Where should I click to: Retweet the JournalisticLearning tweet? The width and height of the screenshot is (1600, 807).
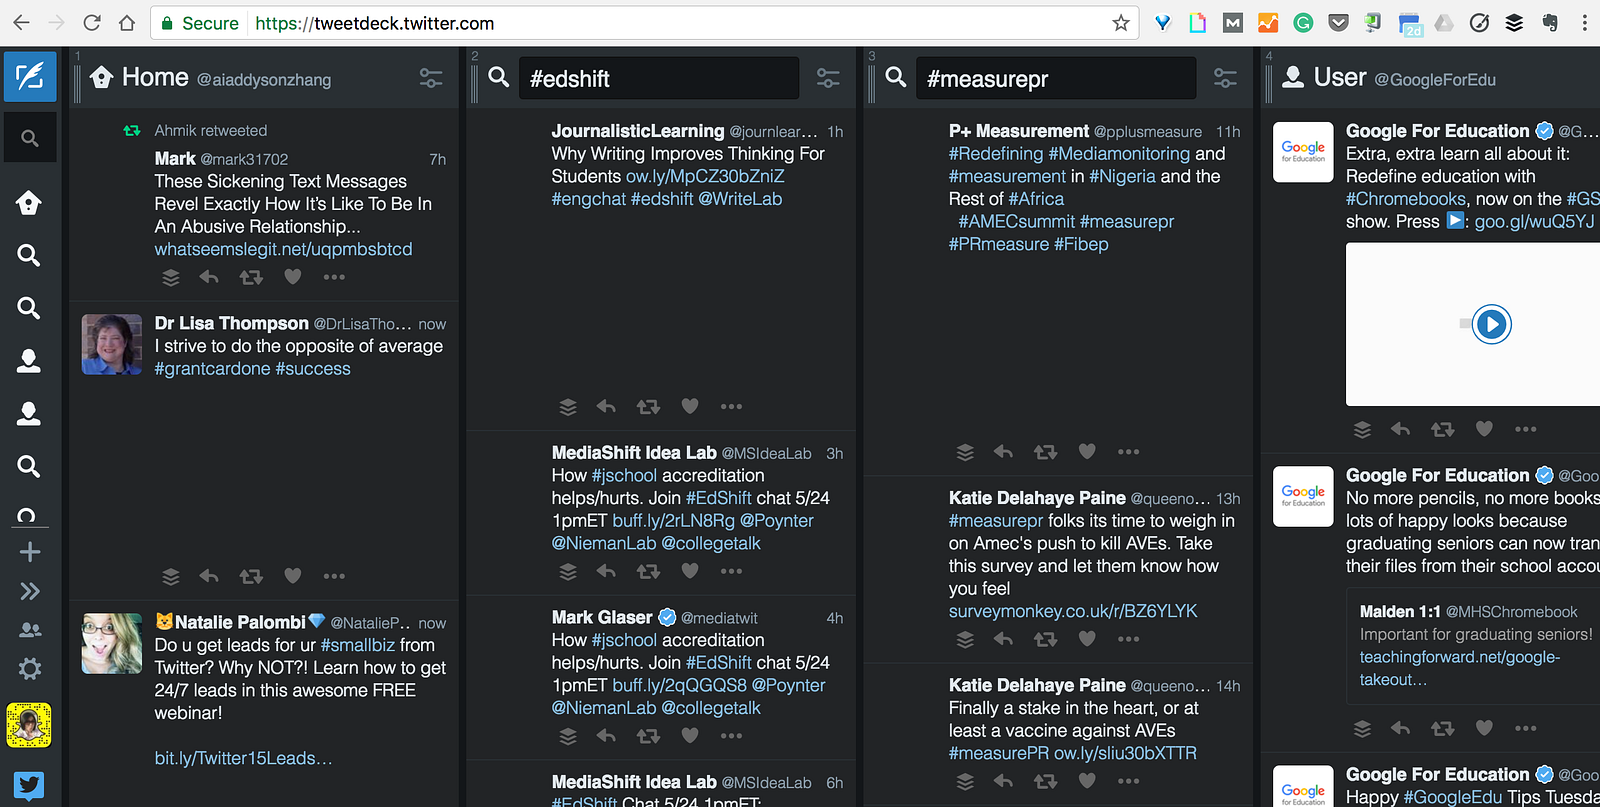coord(648,406)
